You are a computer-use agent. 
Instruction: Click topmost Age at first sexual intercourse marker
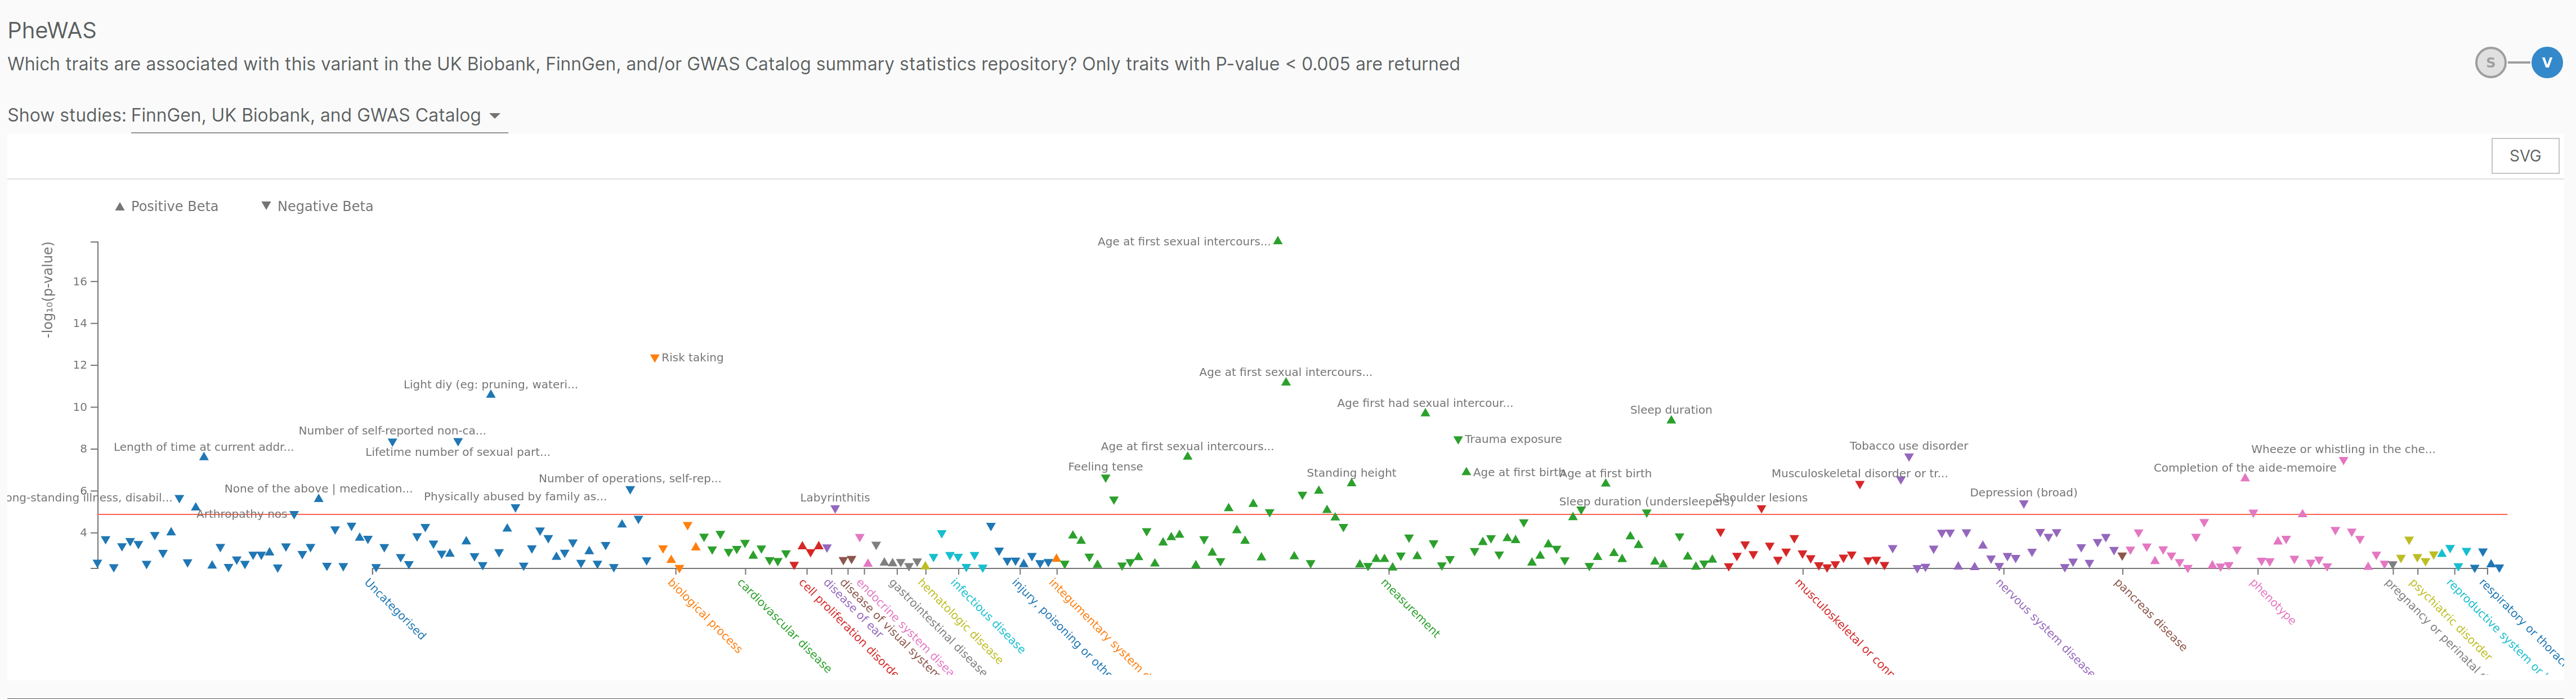pos(1278,241)
